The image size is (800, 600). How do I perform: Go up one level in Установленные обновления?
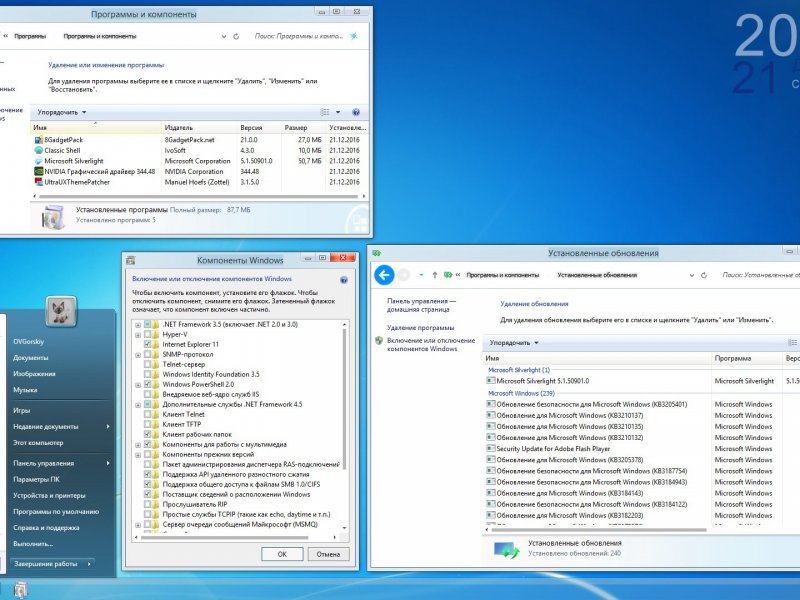tap(435, 275)
